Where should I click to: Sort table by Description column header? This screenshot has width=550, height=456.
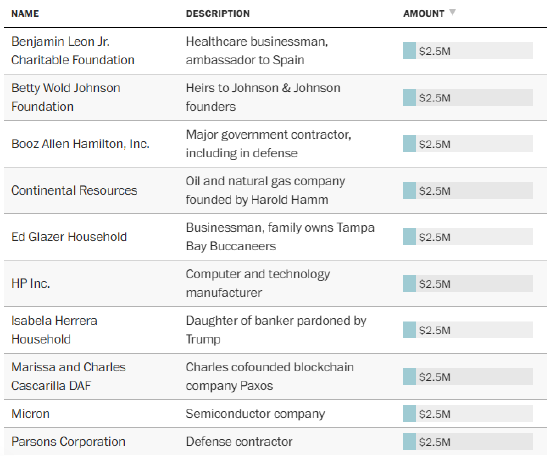(218, 14)
